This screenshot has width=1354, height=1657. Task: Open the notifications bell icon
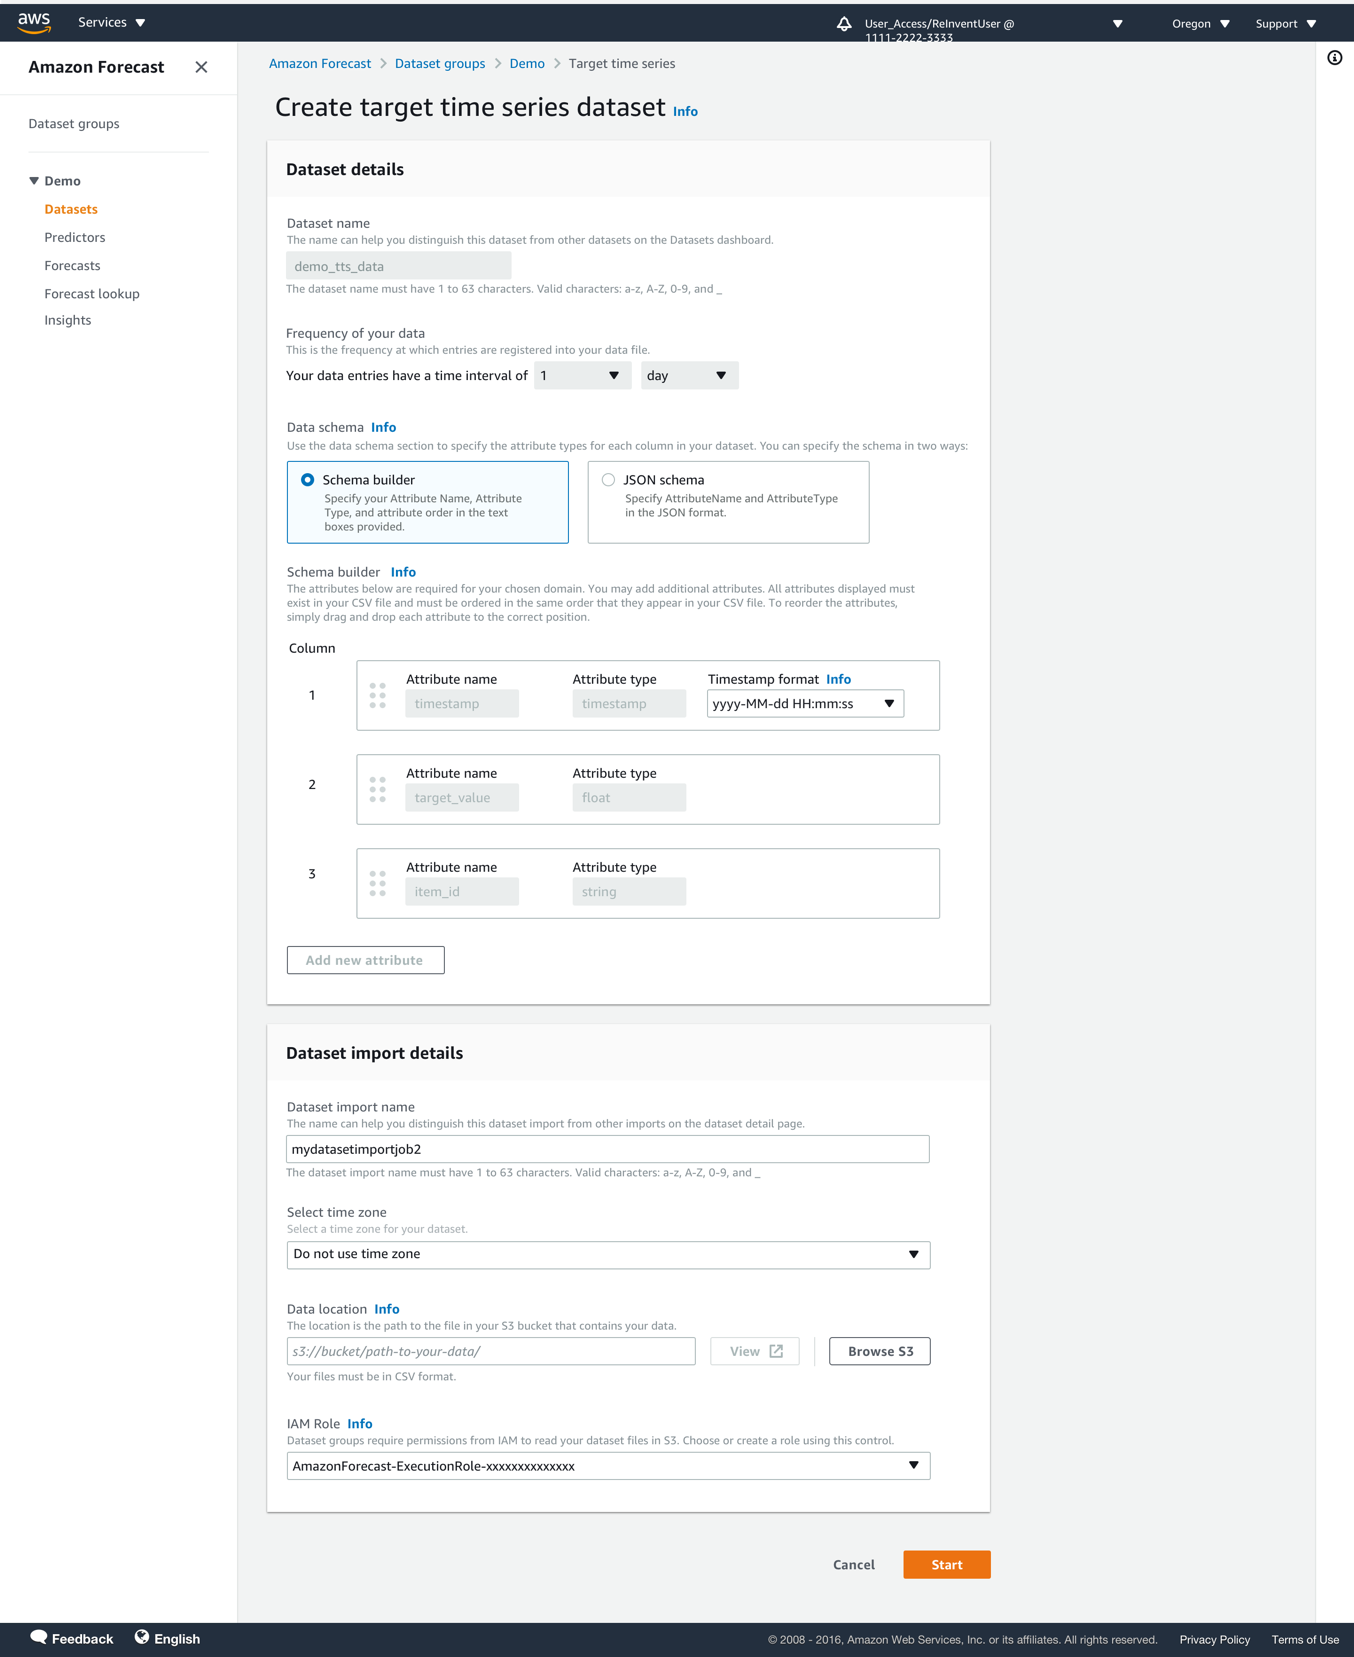tap(844, 23)
